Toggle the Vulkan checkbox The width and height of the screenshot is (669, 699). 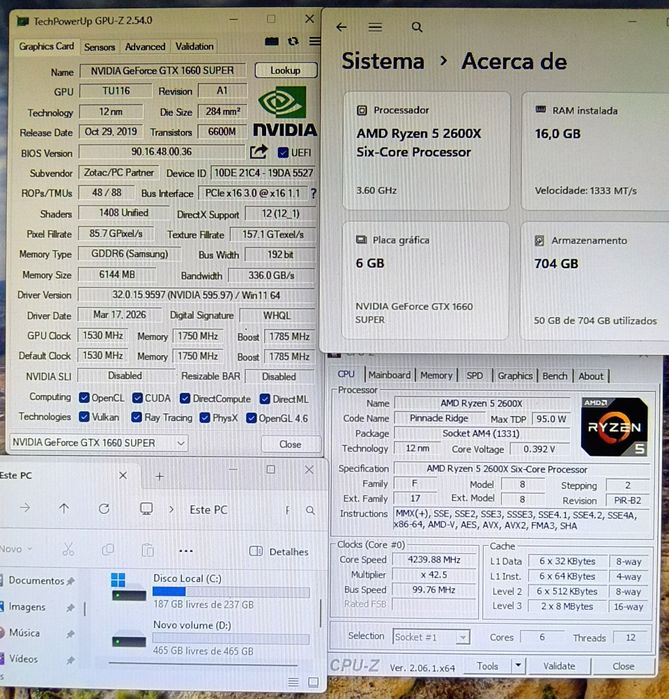[84, 417]
